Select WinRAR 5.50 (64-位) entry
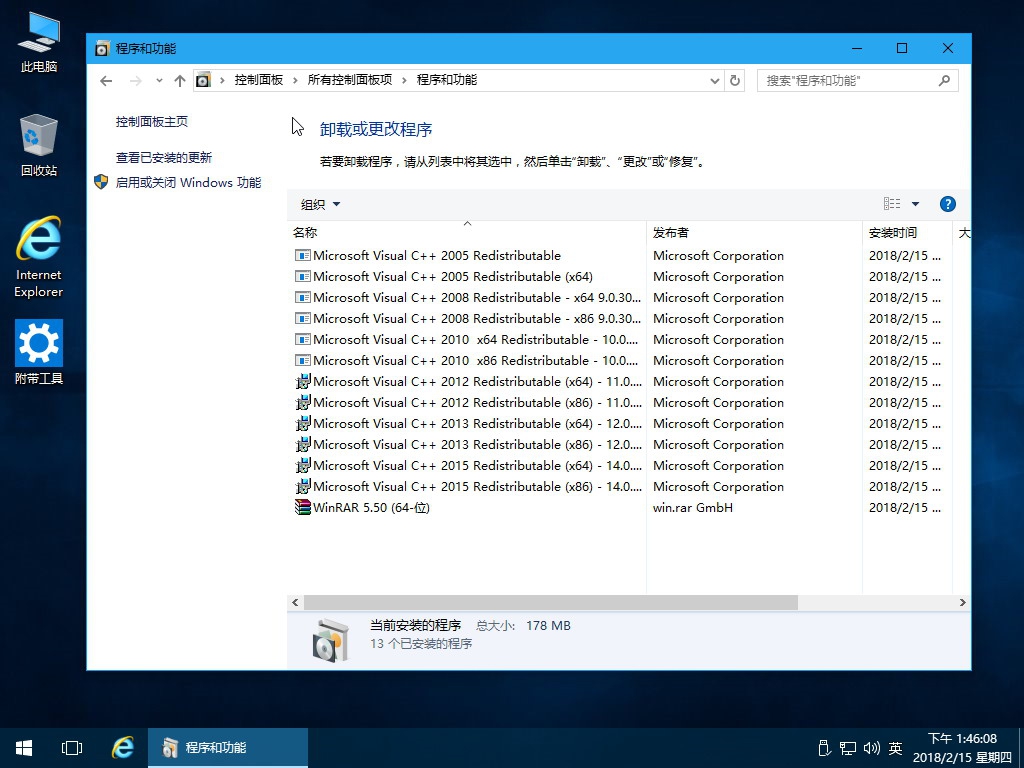 tap(628, 507)
